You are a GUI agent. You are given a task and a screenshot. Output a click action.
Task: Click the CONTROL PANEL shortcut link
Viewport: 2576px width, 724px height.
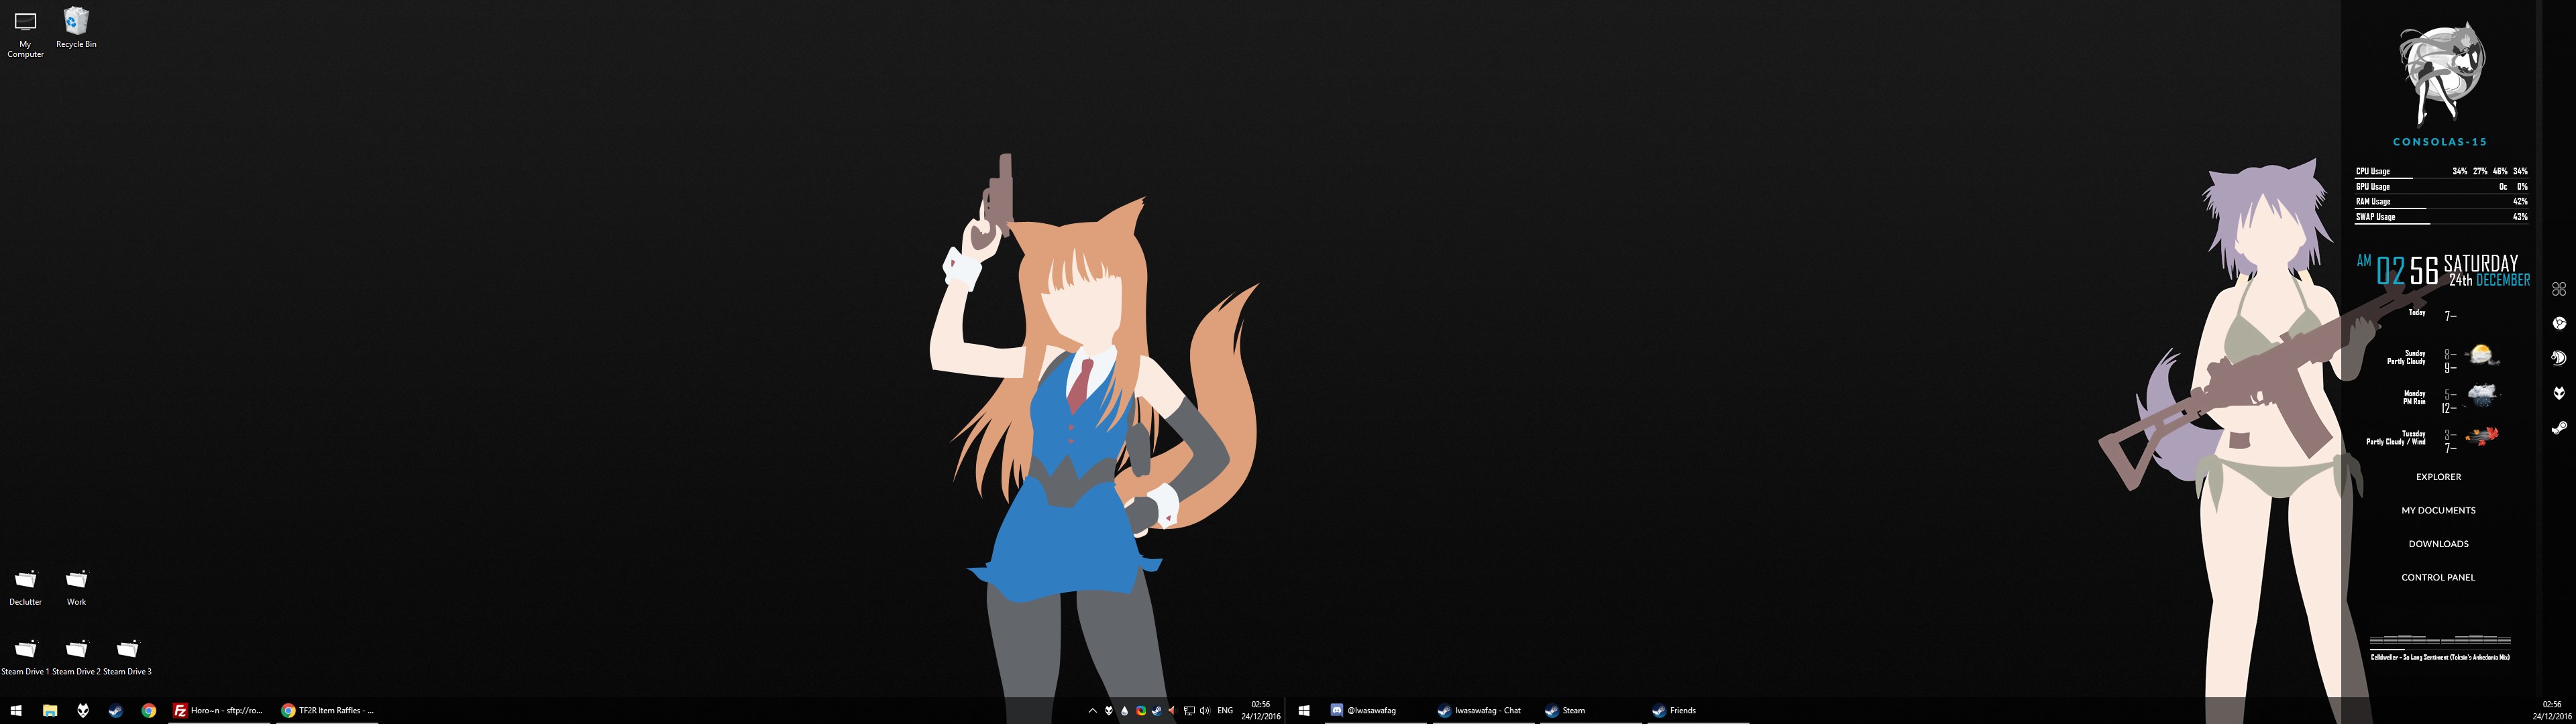(2438, 577)
